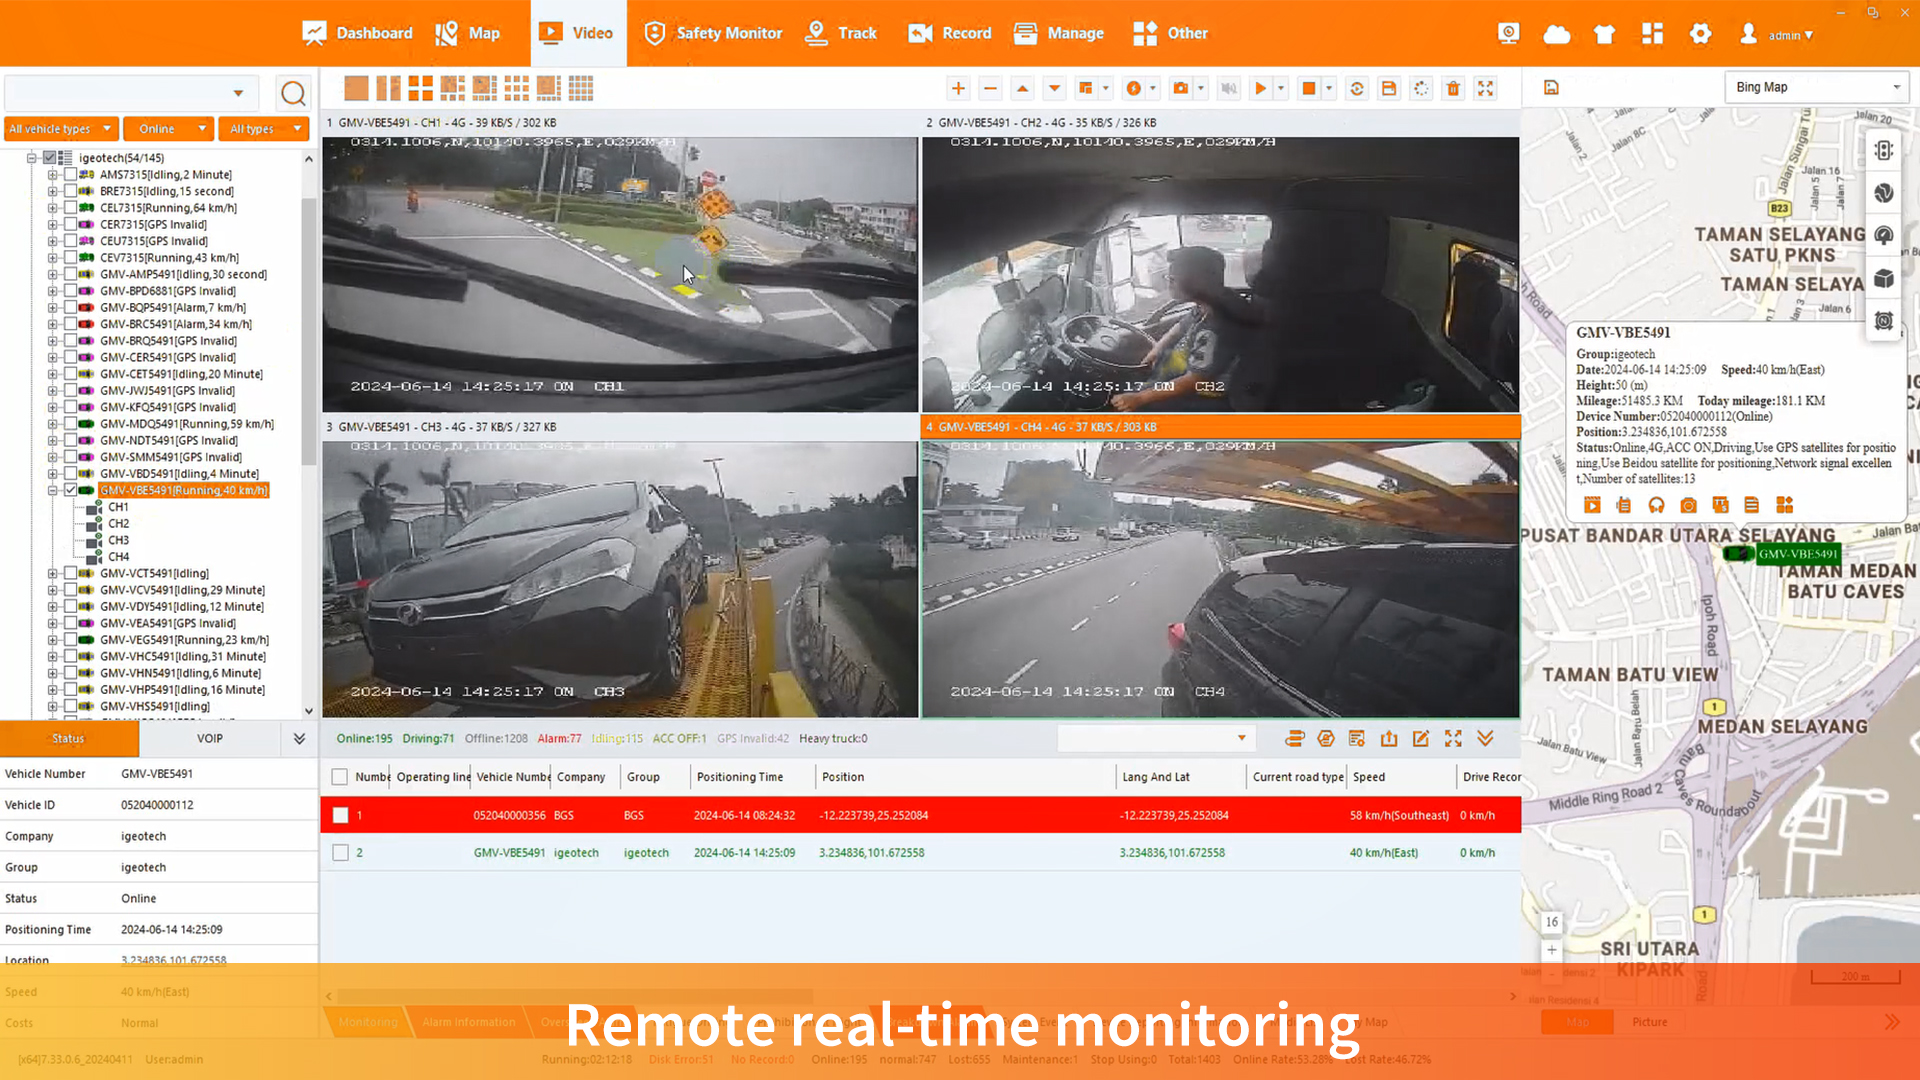Open the Online status filter dropdown
Screen dimensions: 1920x1080
170,129
